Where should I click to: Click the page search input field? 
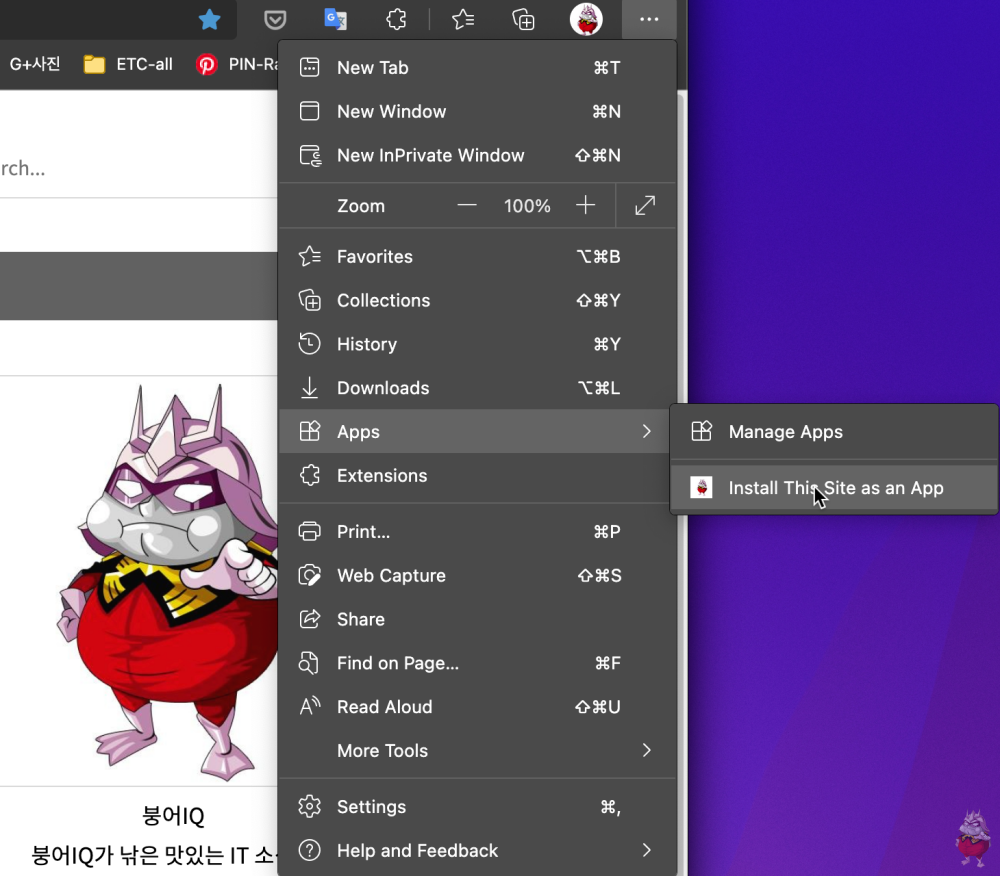click(x=138, y=168)
